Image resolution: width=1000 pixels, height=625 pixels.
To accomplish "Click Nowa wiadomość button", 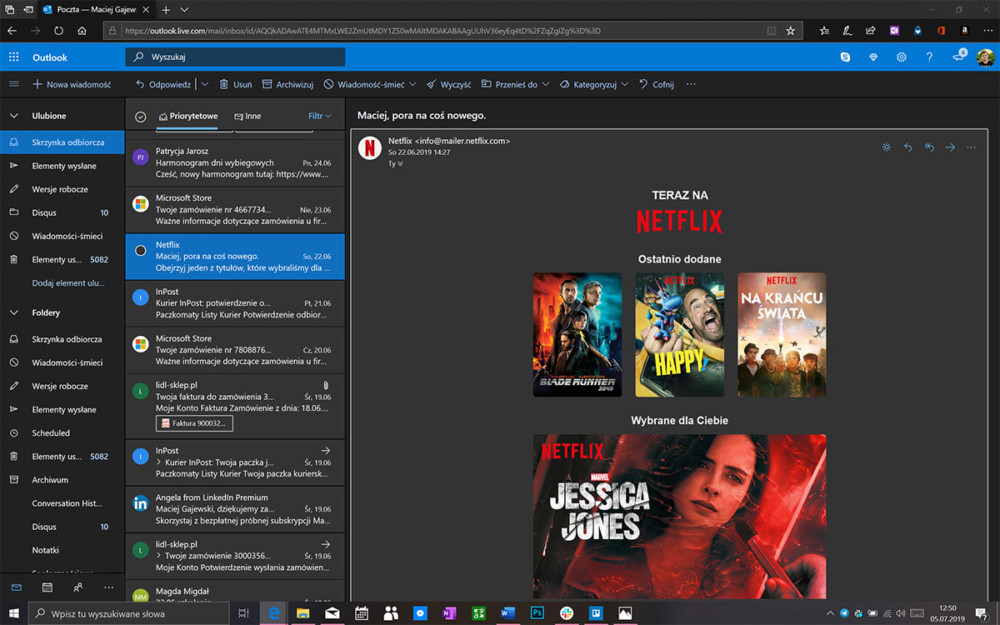I will pyautogui.click(x=71, y=84).
